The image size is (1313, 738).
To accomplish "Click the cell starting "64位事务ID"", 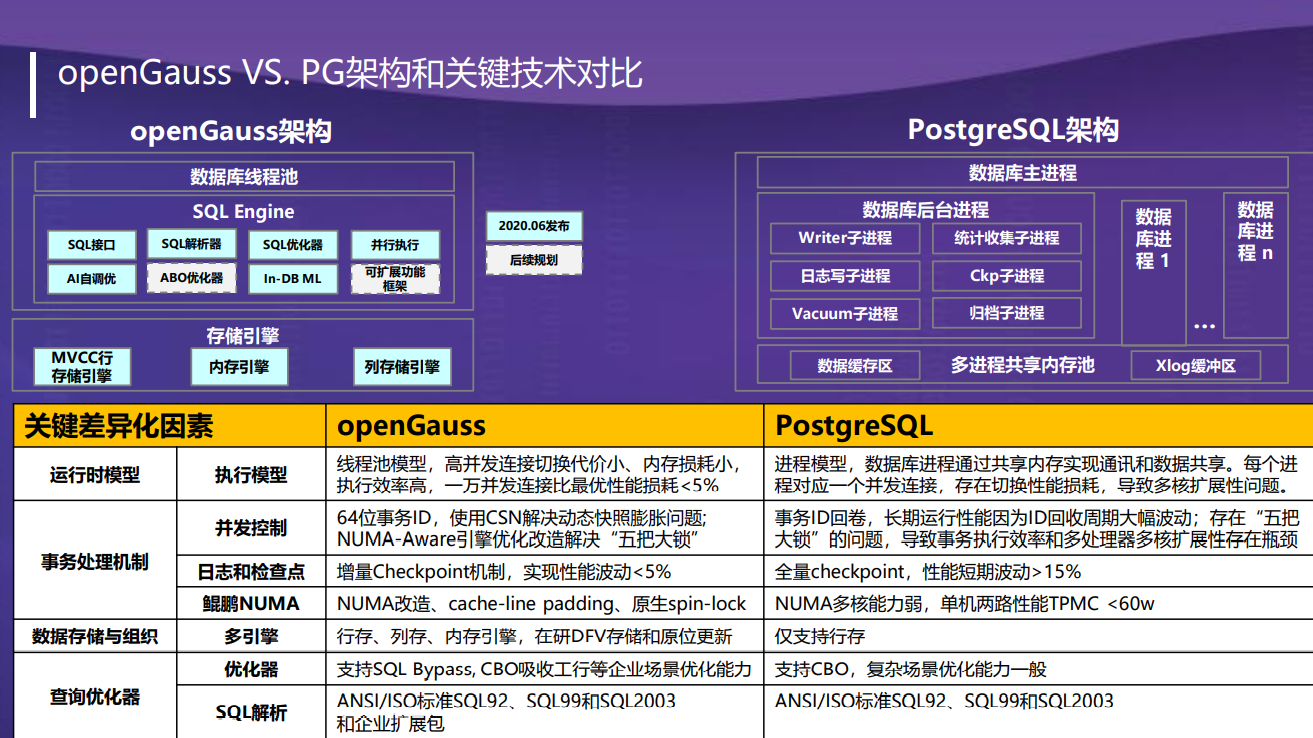I will coord(545,528).
